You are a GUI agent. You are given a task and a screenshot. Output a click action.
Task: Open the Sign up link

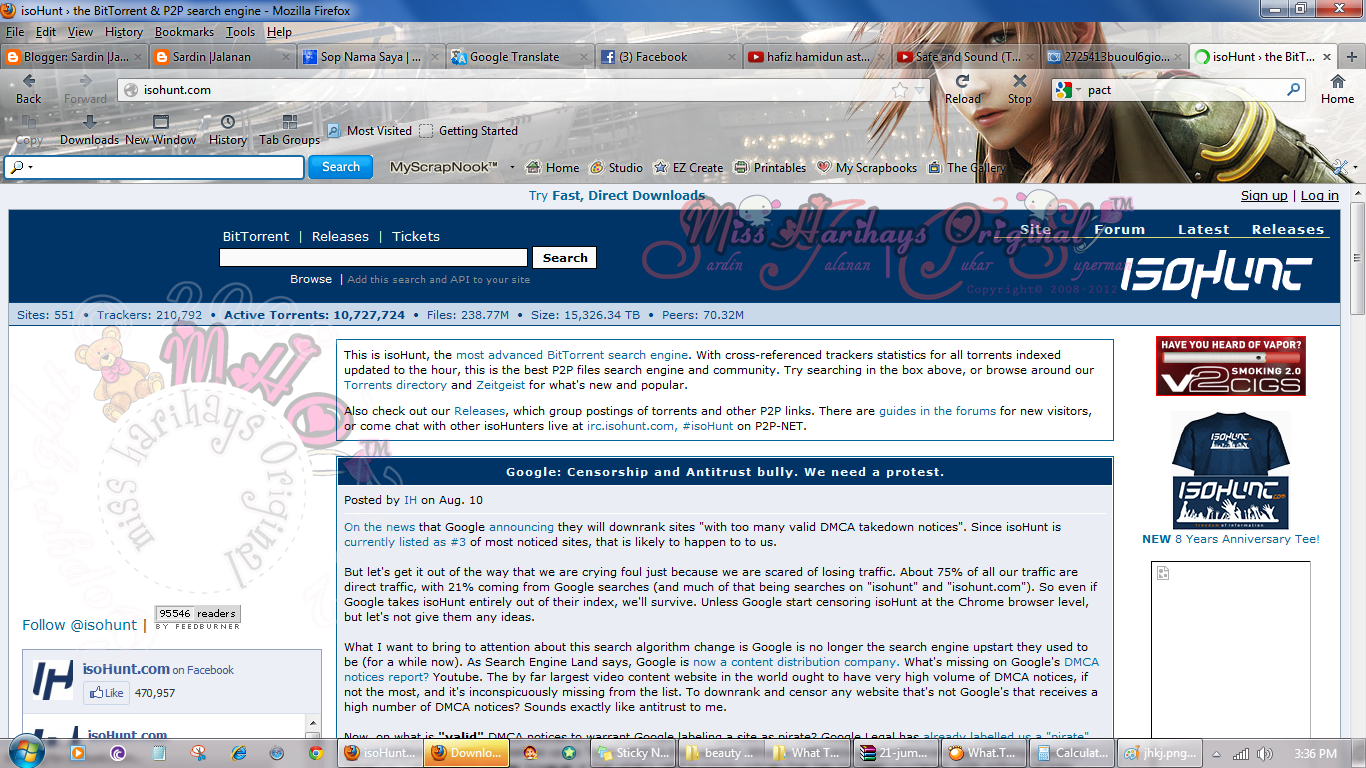click(1264, 196)
